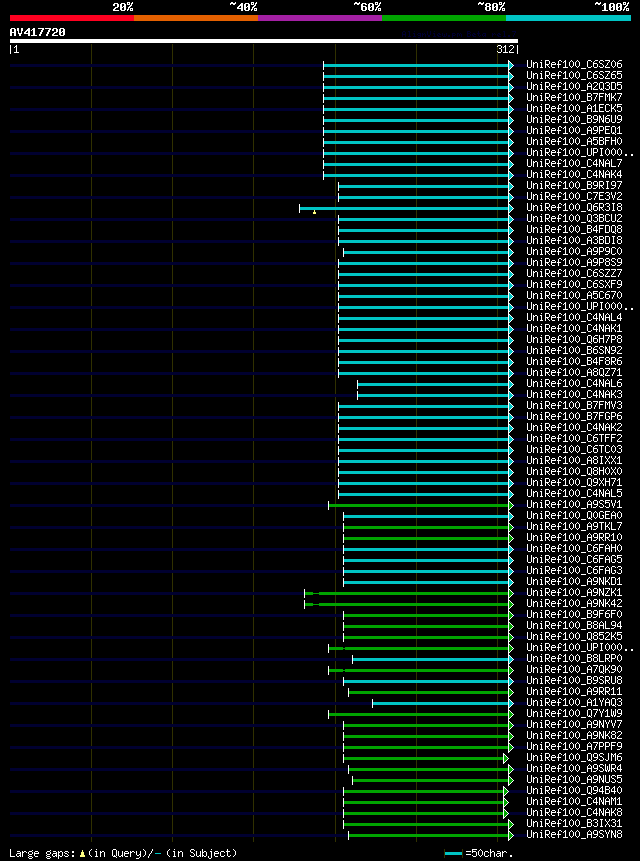Open hit UniRef100_B7FMK7
The image size is (640, 861).
(574, 98)
